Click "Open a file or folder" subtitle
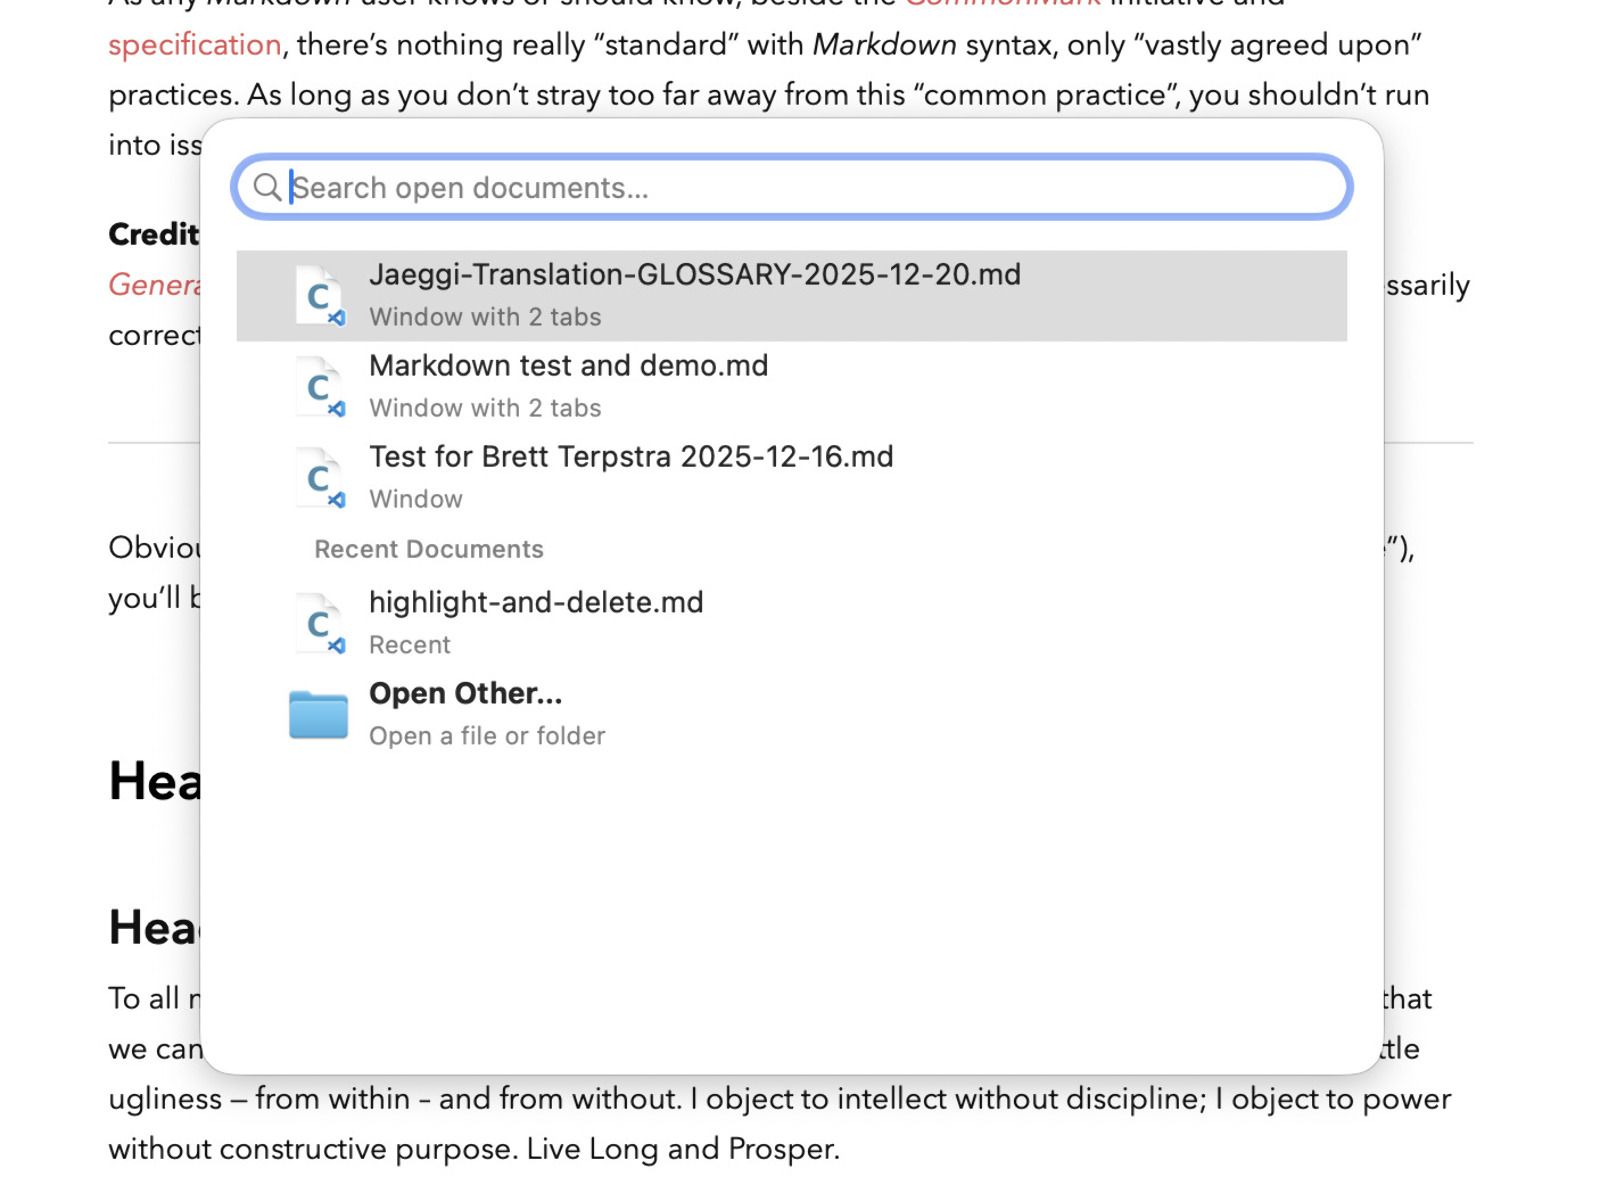 [x=487, y=736]
